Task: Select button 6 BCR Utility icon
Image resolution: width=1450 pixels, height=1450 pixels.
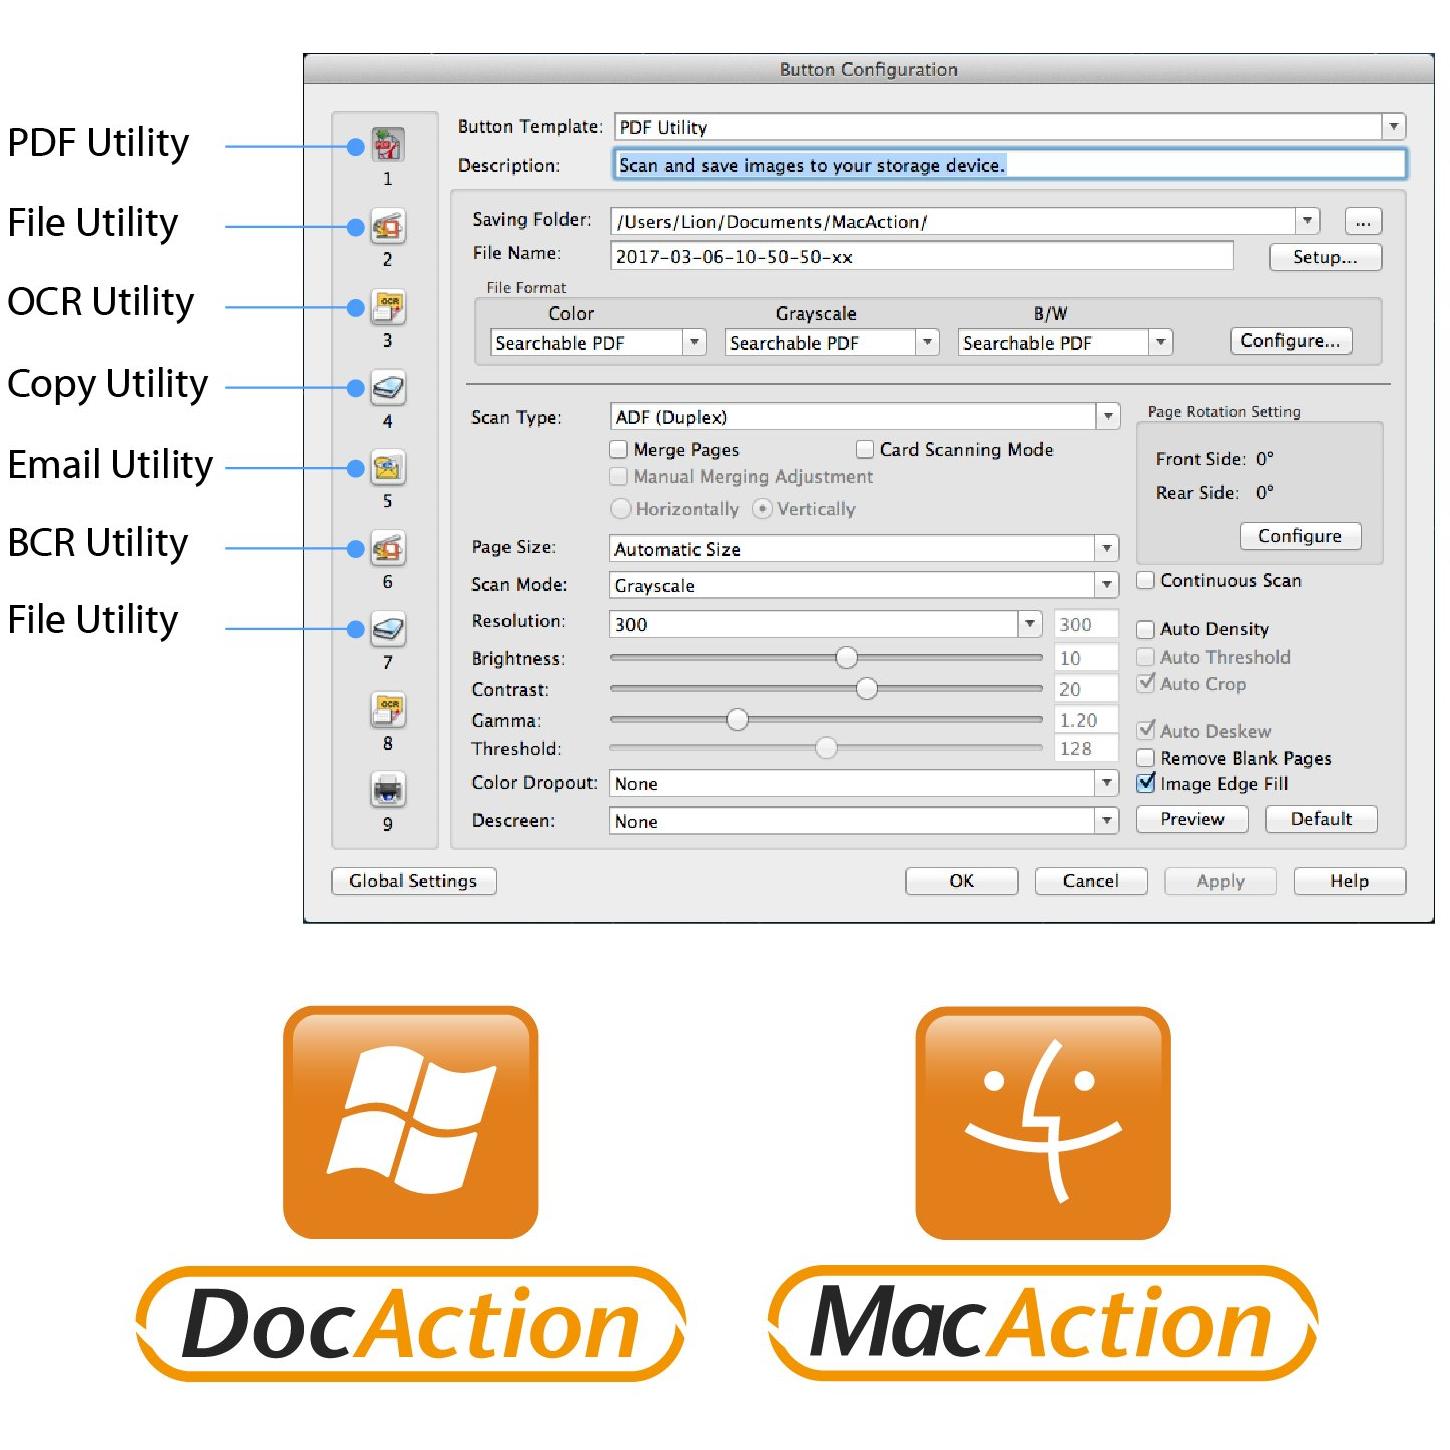Action: pyautogui.click(x=388, y=548)
